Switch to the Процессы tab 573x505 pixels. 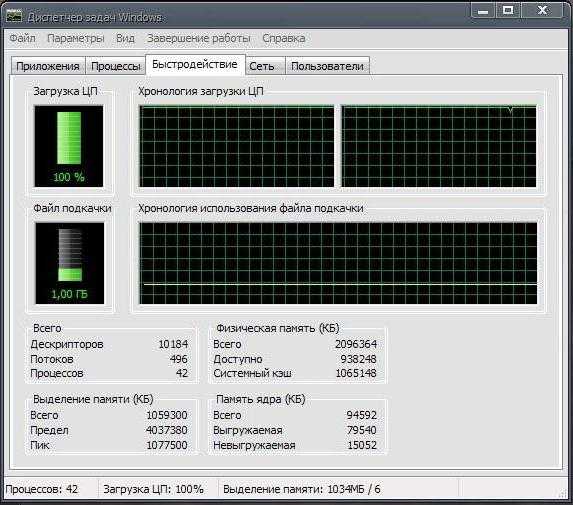click(115, 66)
